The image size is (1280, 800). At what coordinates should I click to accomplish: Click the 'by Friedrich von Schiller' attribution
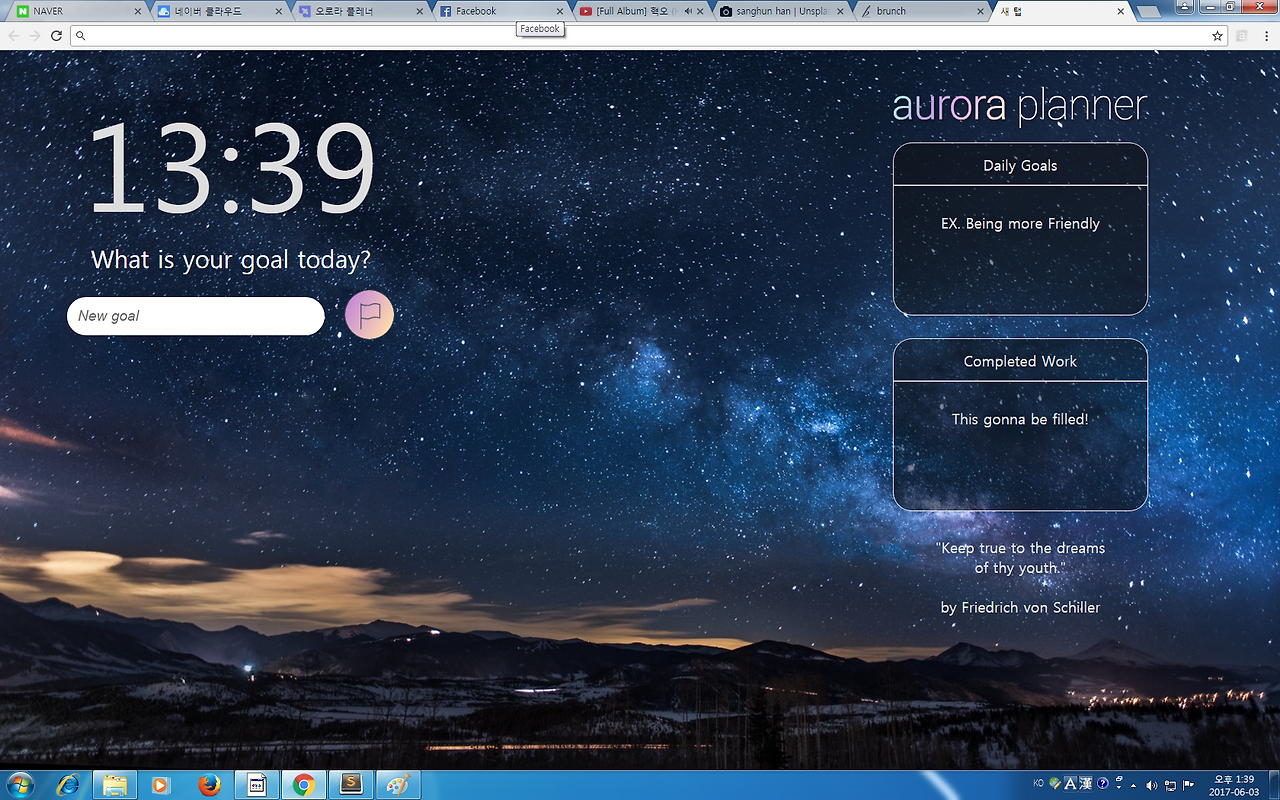1020,607
